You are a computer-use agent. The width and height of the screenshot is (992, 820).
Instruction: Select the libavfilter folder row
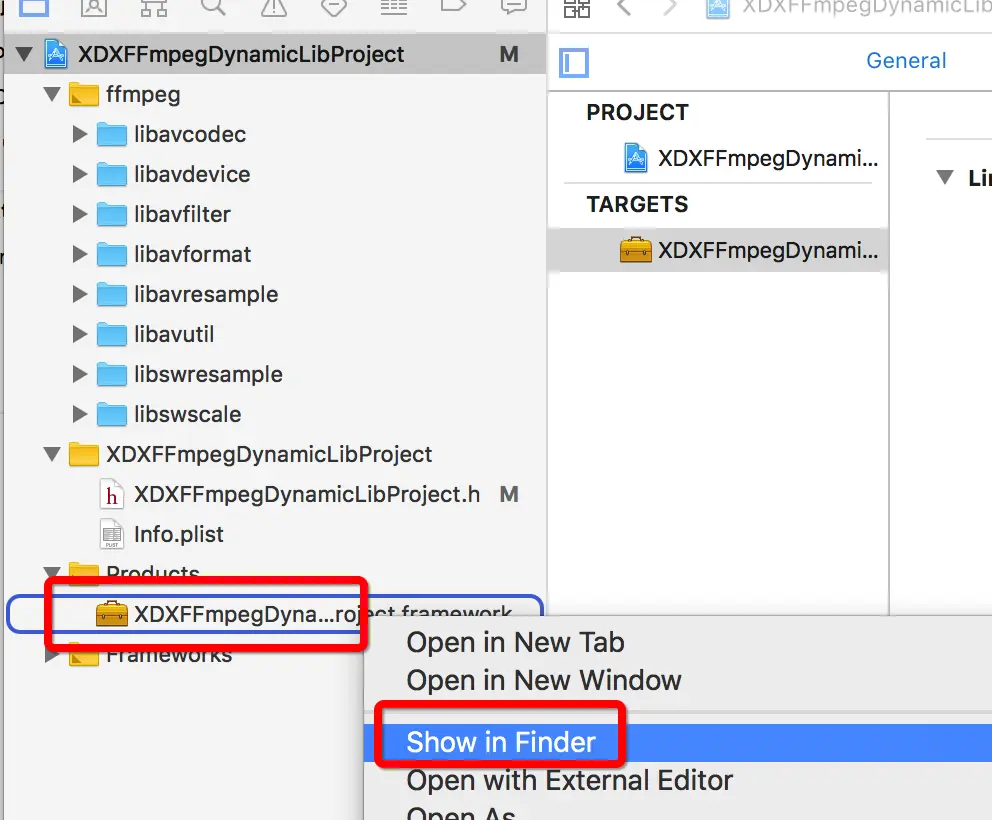point(275,214)
